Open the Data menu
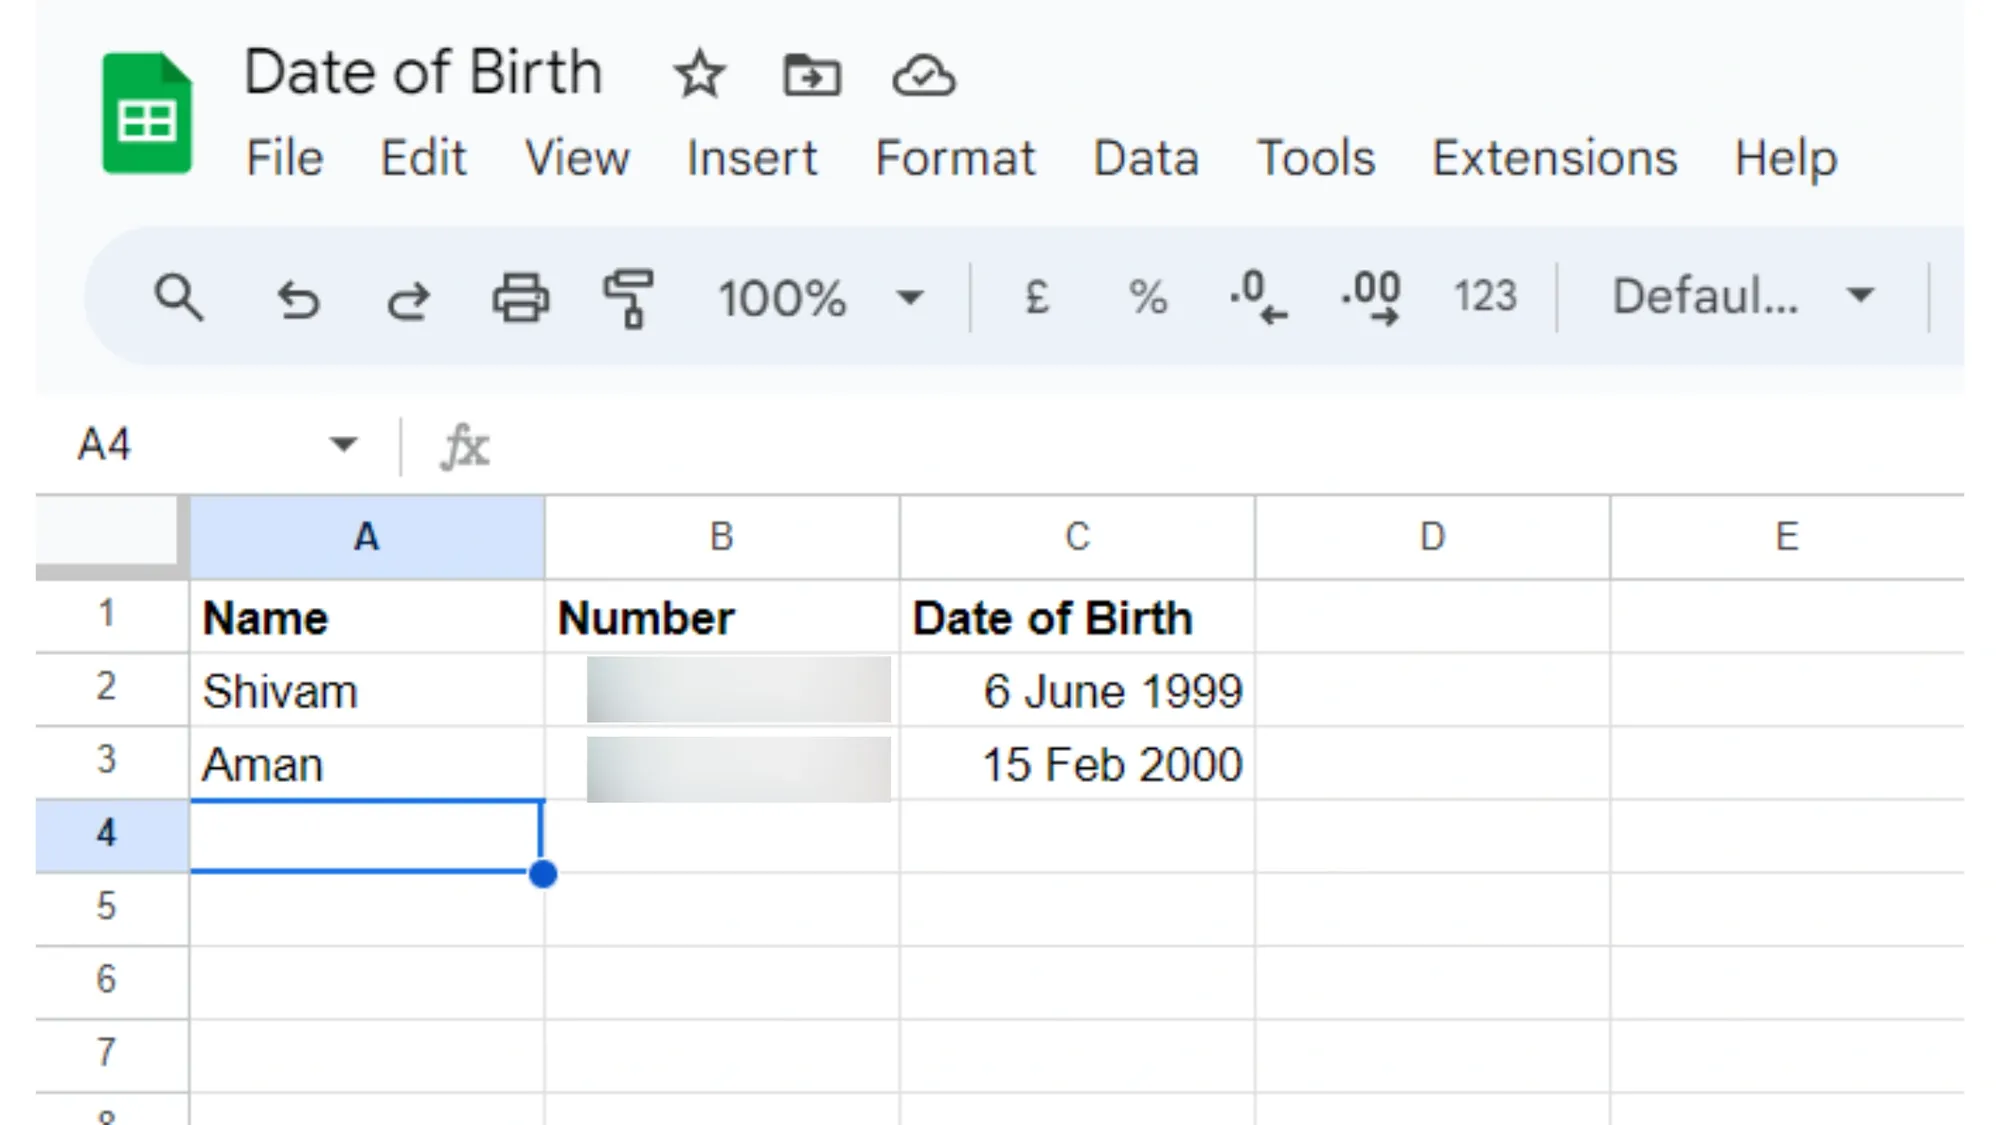The image size is (2000, 1125). (1144, 158)
